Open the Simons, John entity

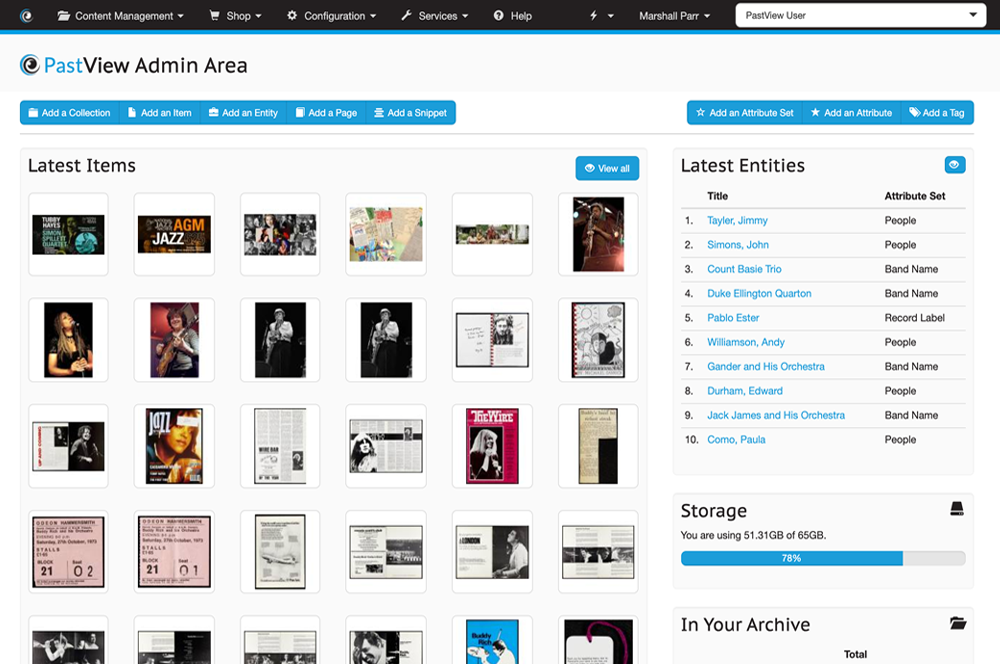coord(738,244)
